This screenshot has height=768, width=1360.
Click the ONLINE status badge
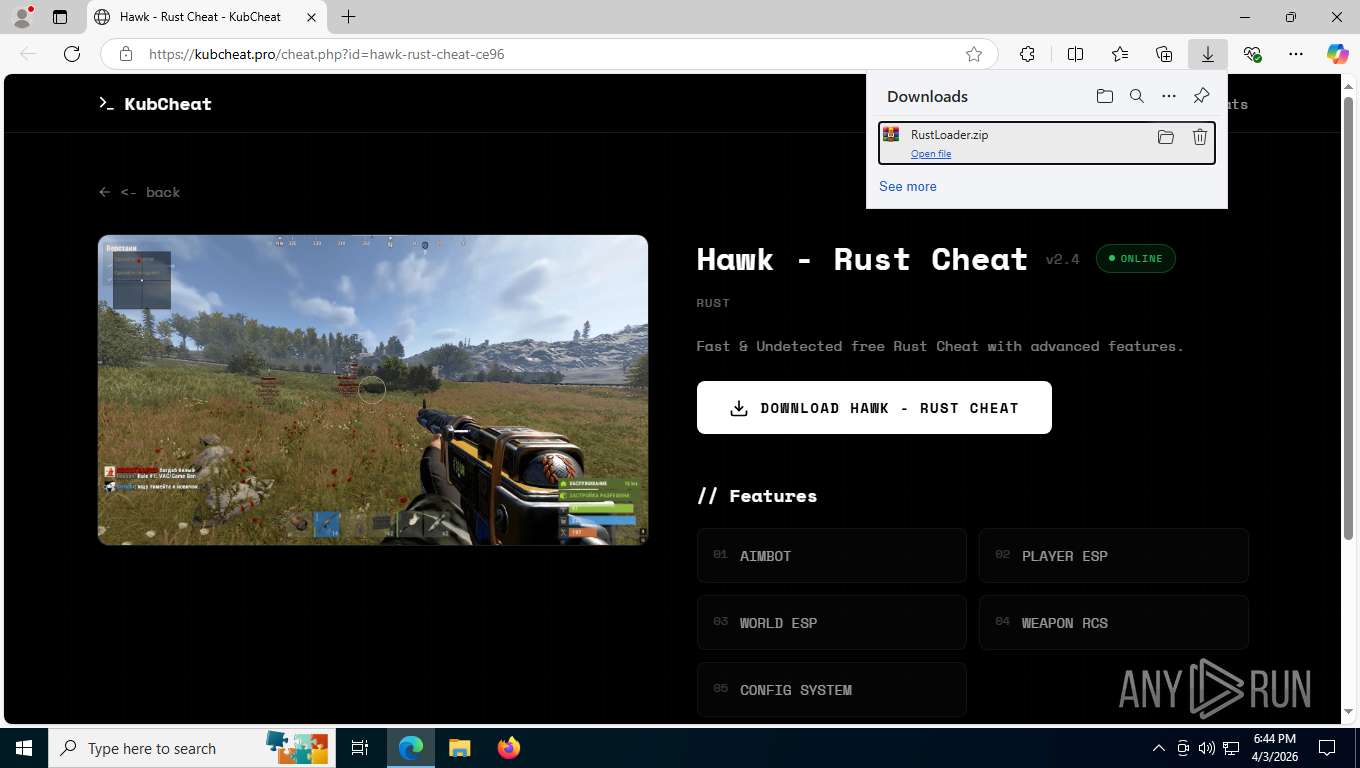(x=1136, y=258)
